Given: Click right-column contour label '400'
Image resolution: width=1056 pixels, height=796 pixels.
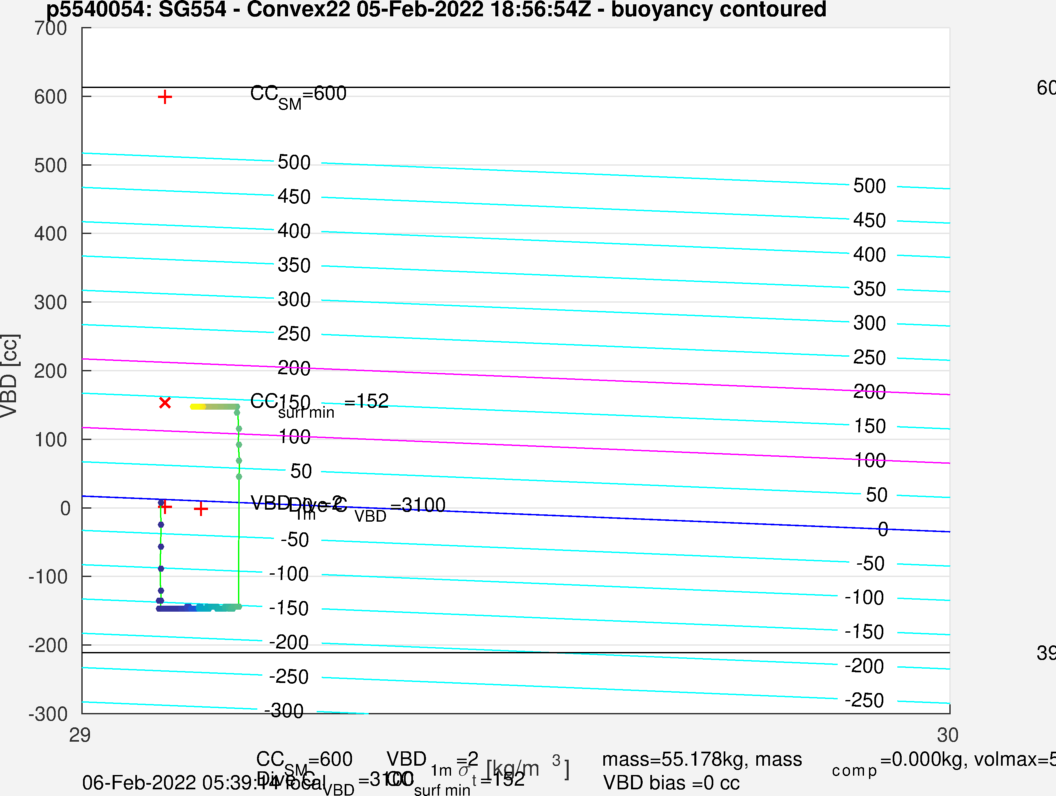Looking at the screenshot, I should (869, 255).
